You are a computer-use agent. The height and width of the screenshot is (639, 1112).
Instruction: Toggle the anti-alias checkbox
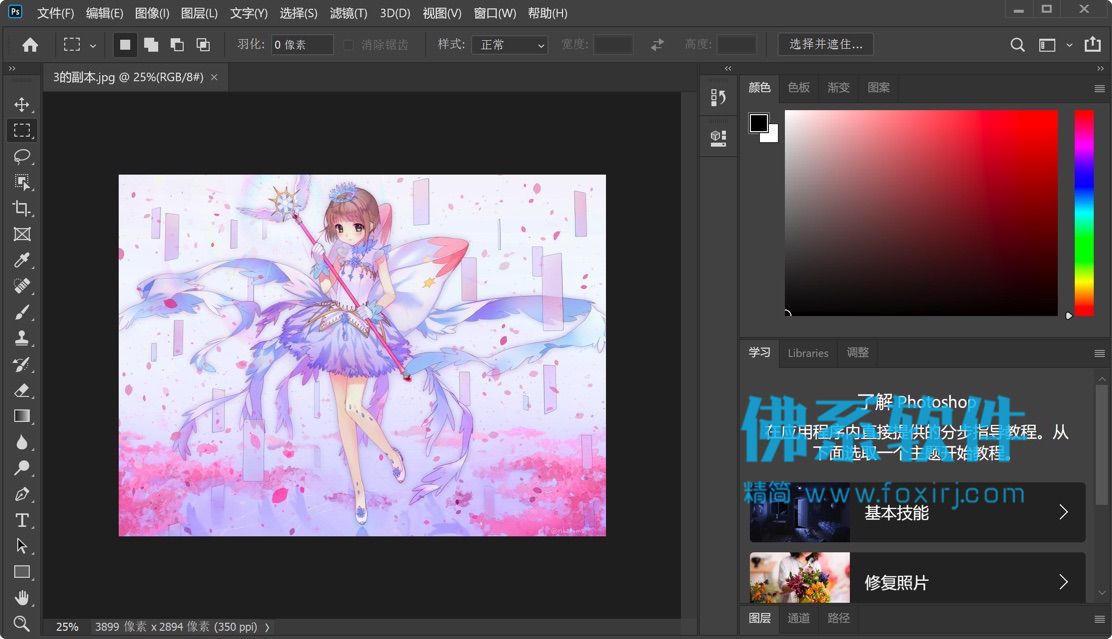tap(348, 45)
